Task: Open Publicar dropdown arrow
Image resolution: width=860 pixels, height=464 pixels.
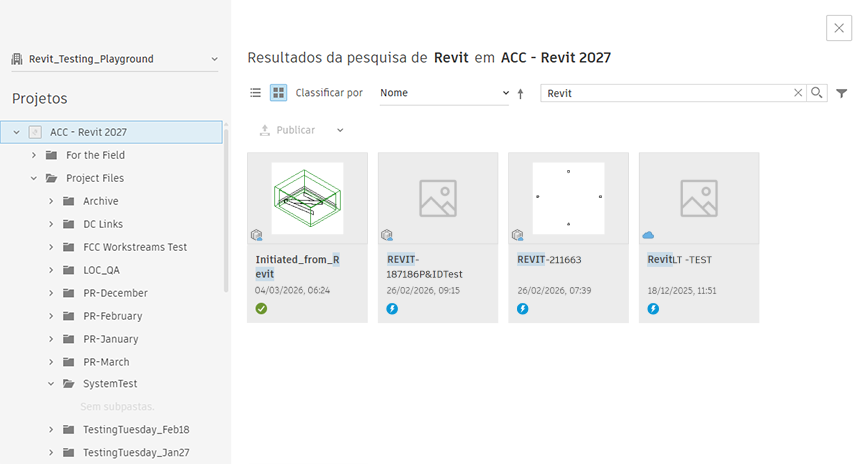Action: coord(340,130)
